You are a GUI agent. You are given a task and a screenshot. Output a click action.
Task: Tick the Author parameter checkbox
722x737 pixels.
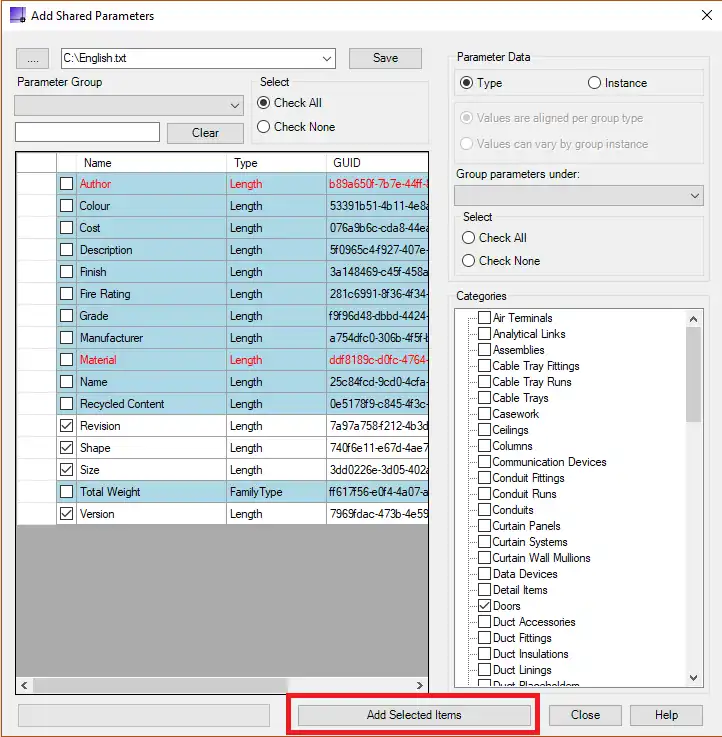tap(66, 184)
